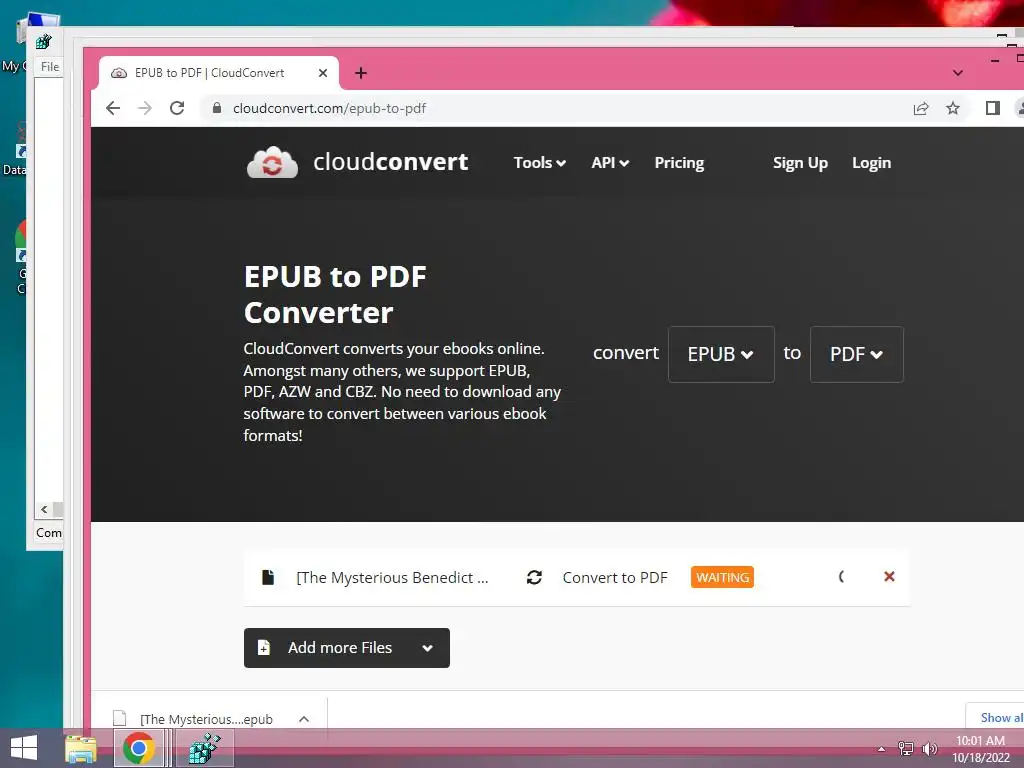Remove the file with red X
The width and height of the screenshot is (1024, 768).
tap(889, 576)
